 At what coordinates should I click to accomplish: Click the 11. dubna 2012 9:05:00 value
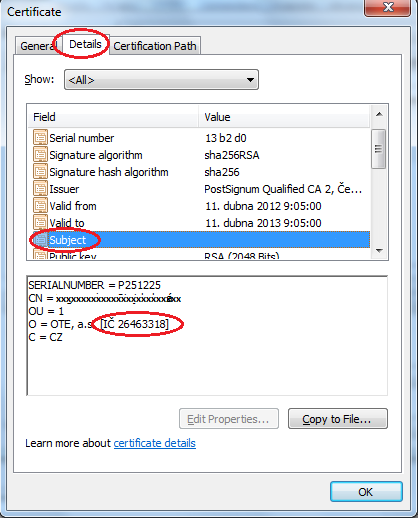[x=263, y=206]
